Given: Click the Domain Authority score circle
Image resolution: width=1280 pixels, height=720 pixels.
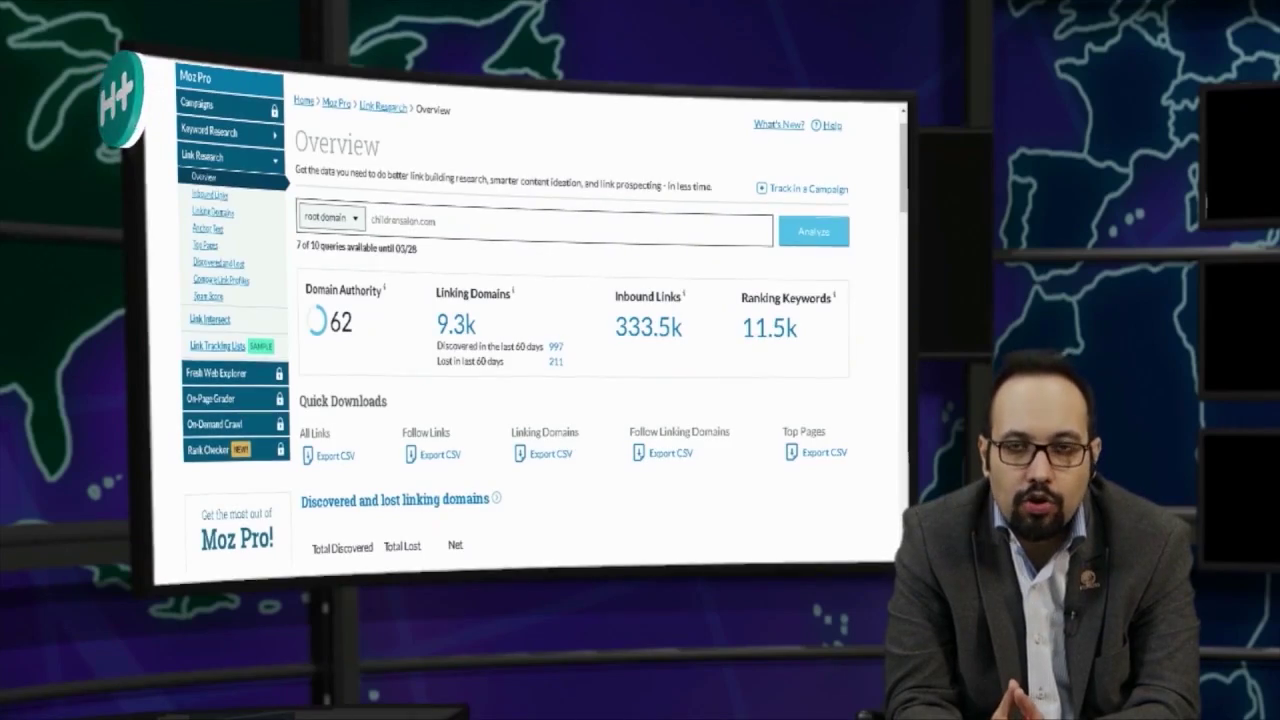Looking at the screenshot, I should point(317,320).
